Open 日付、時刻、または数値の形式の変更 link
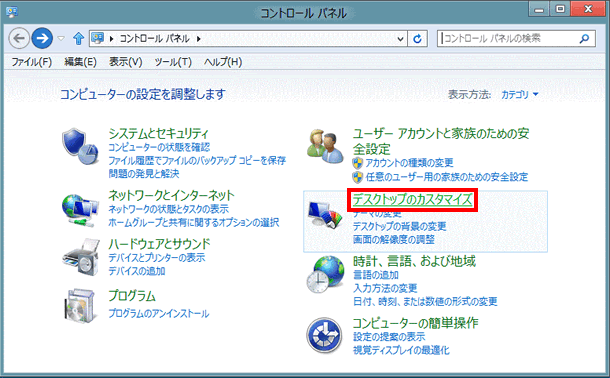Screen dimensions: 610x378 pos(425,301)
